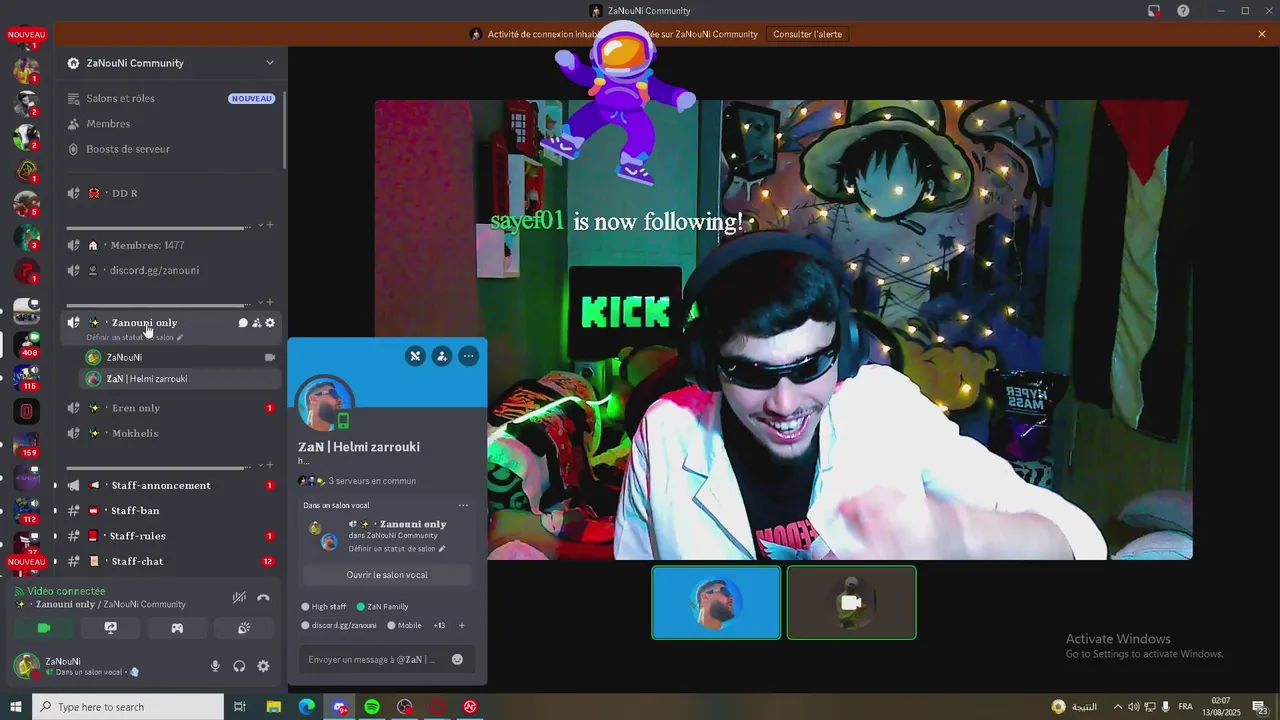Select ZaN | Helmi zarrouki in the voice list
The image size is (1280, 720).
180,379
